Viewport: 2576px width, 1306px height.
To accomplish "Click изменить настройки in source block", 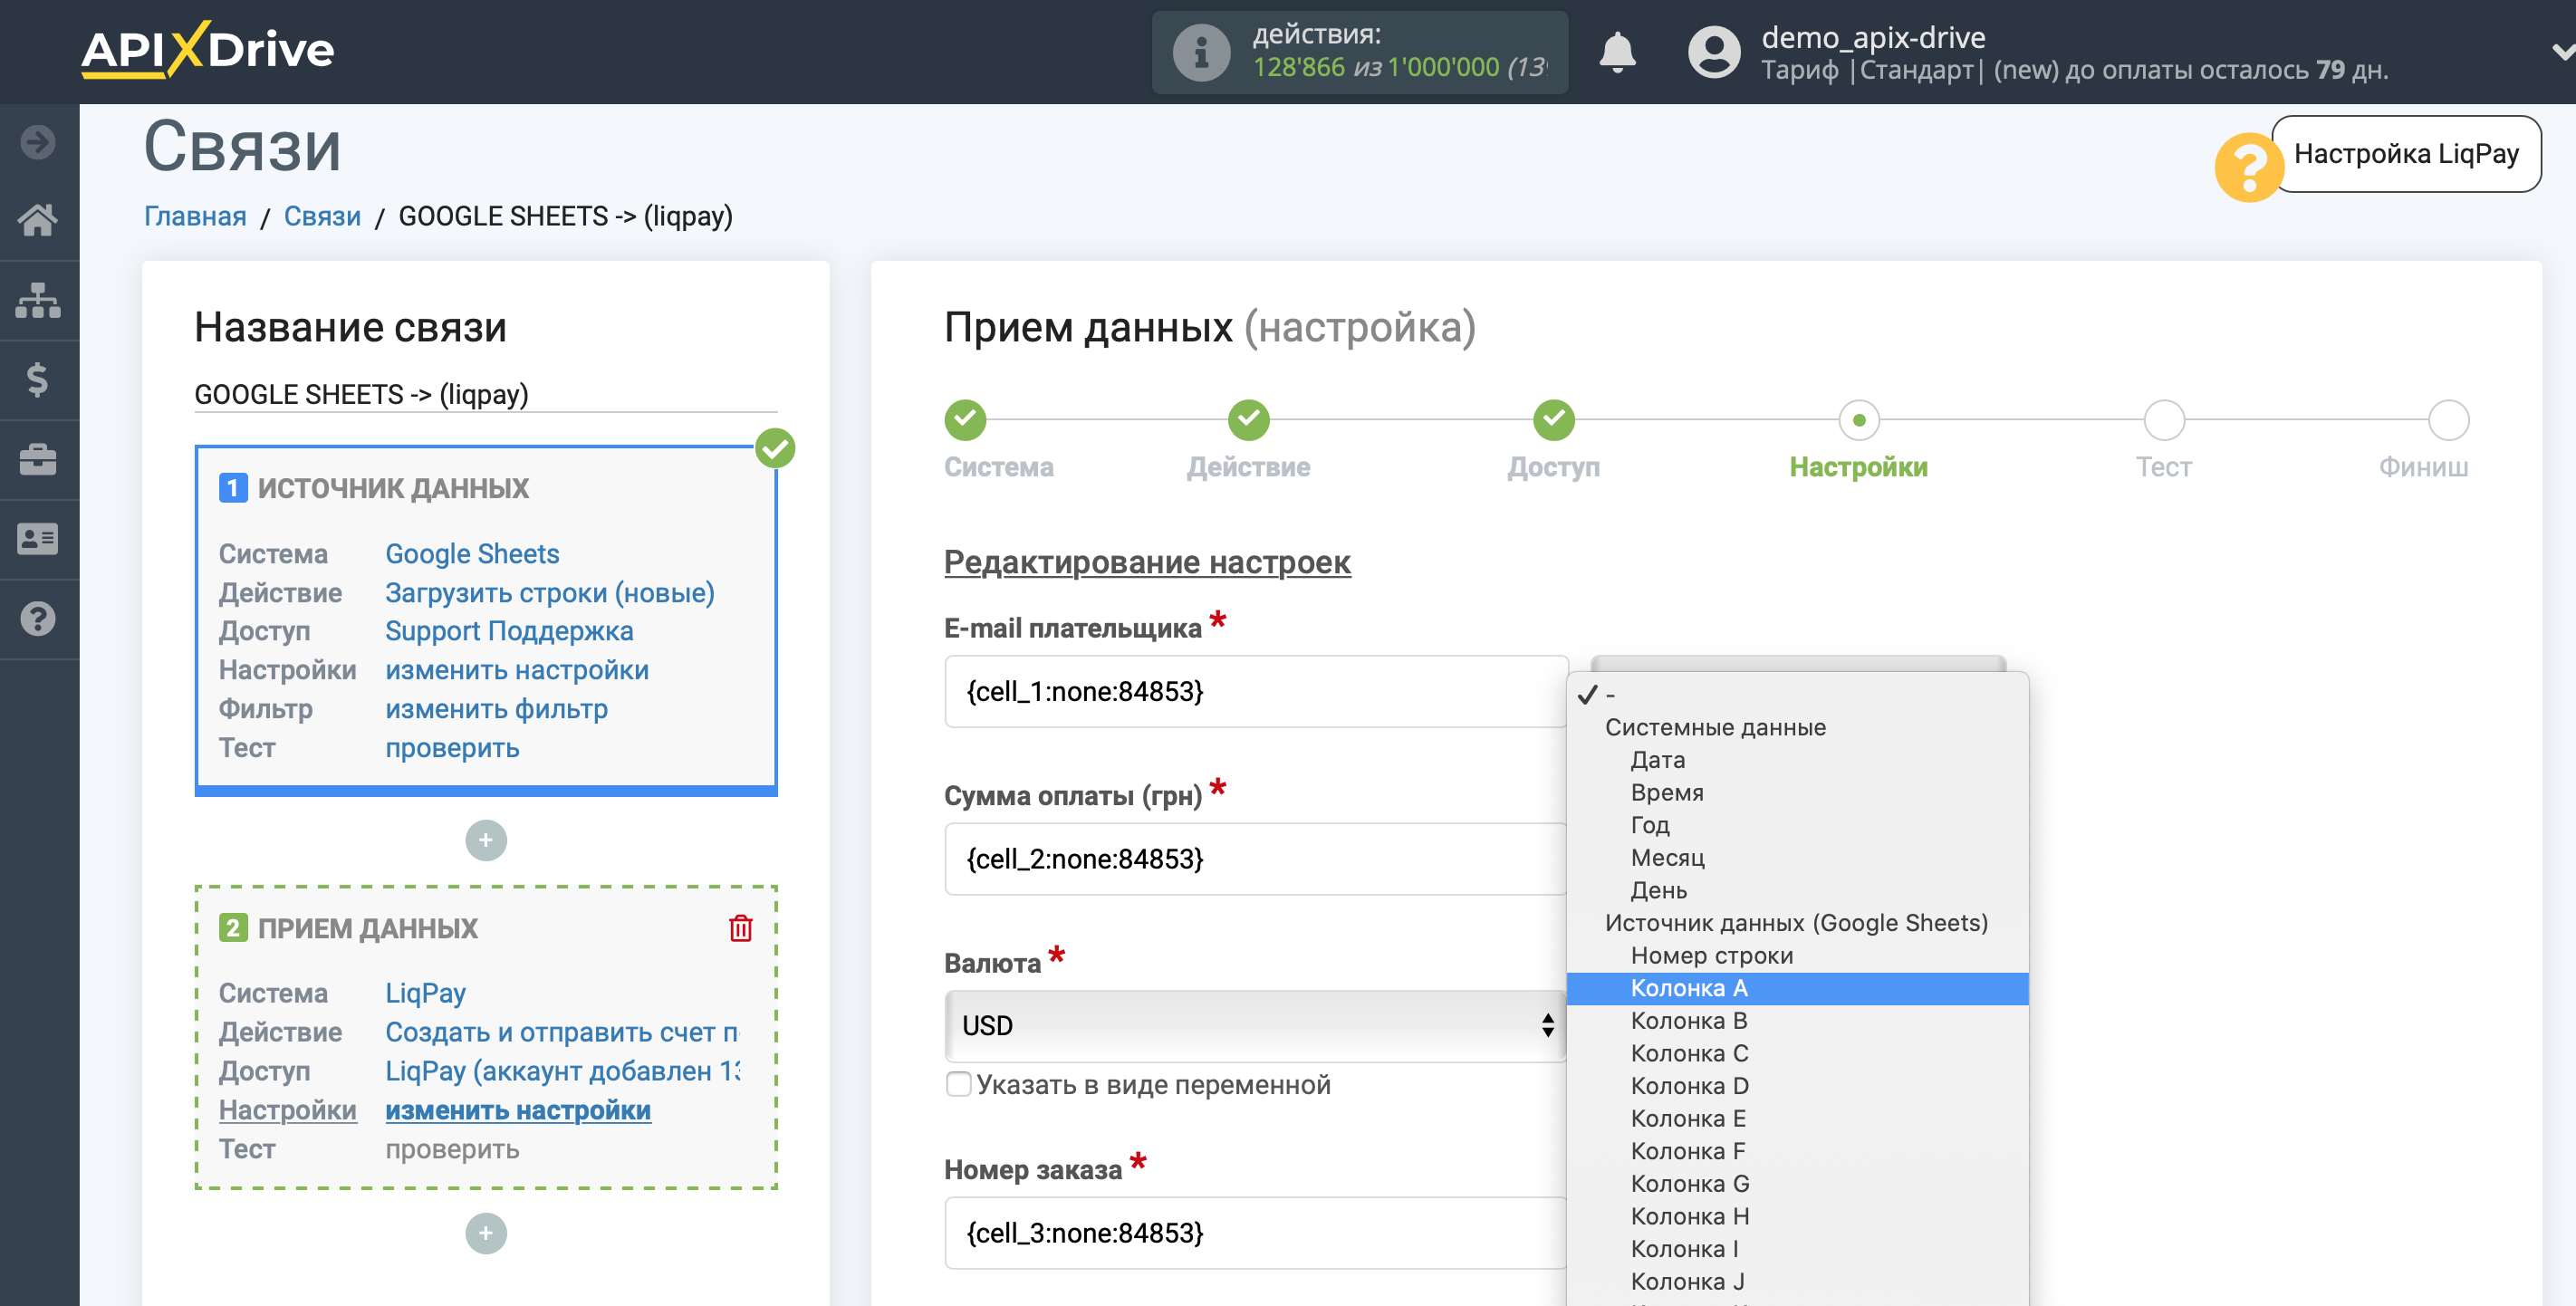I will click(x=517, y=670).
